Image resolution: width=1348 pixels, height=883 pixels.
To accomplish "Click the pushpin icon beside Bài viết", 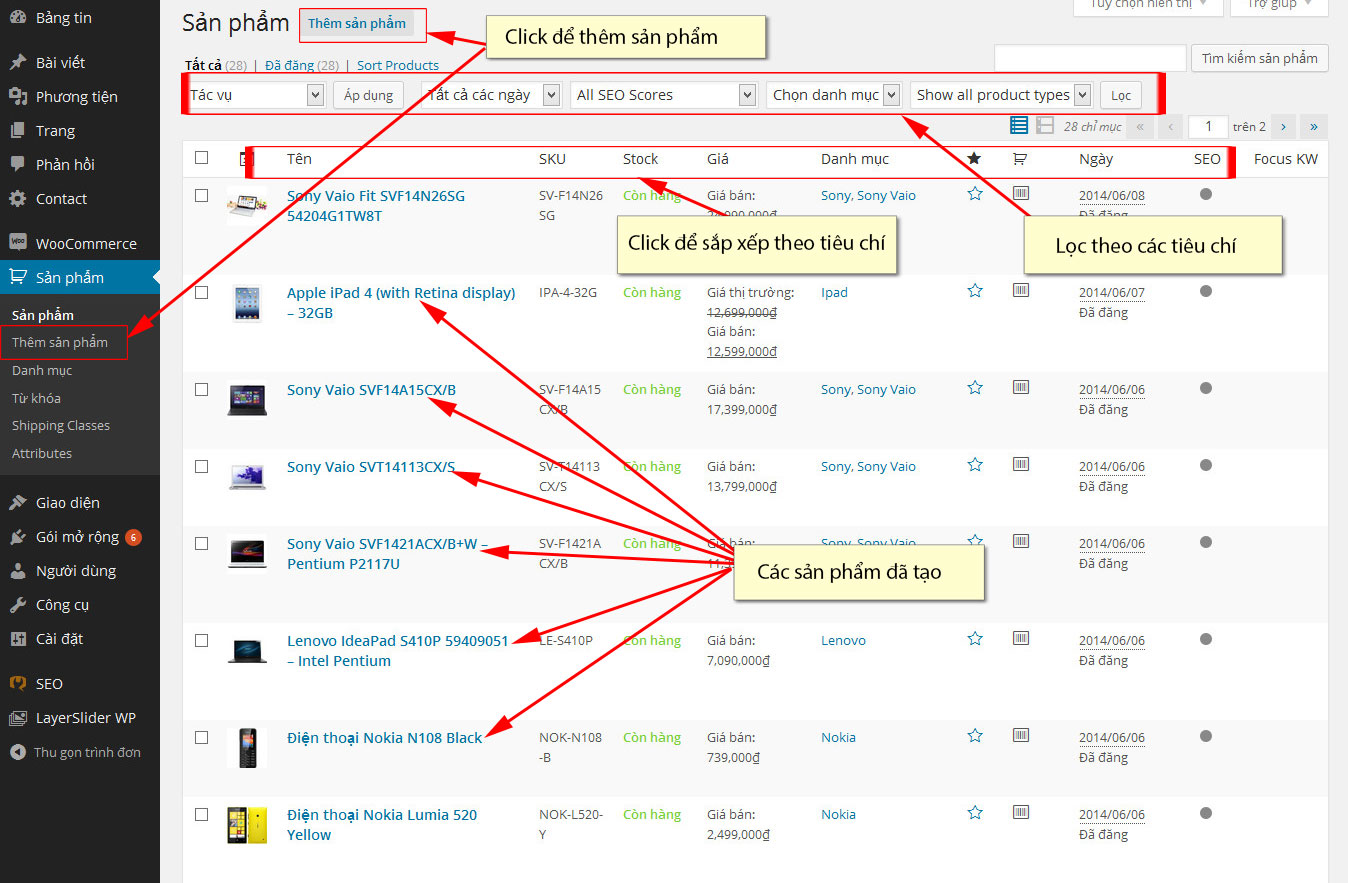I will click(x=18, y=62).
